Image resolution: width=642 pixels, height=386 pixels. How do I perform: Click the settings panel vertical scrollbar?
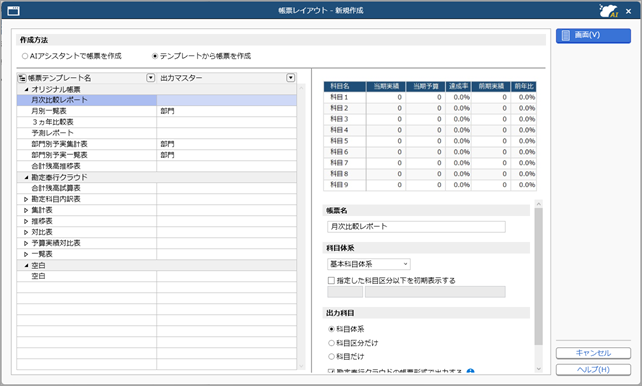click(x=539, y=276)
